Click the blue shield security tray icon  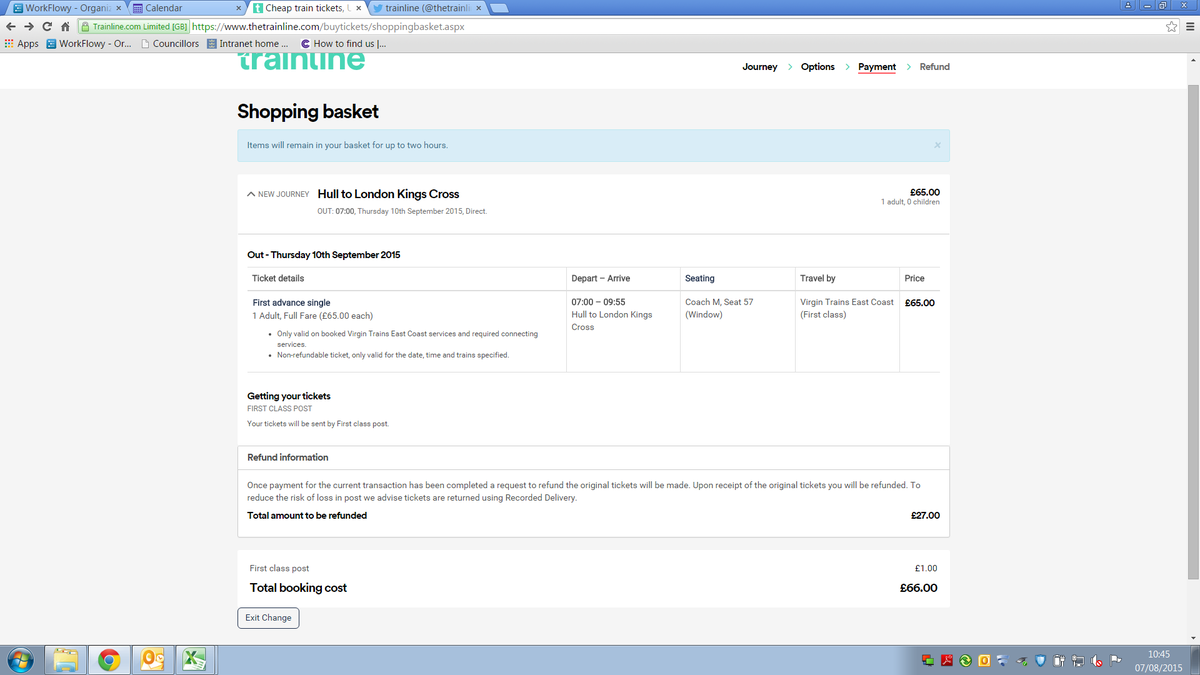(x=1040, y=661)
